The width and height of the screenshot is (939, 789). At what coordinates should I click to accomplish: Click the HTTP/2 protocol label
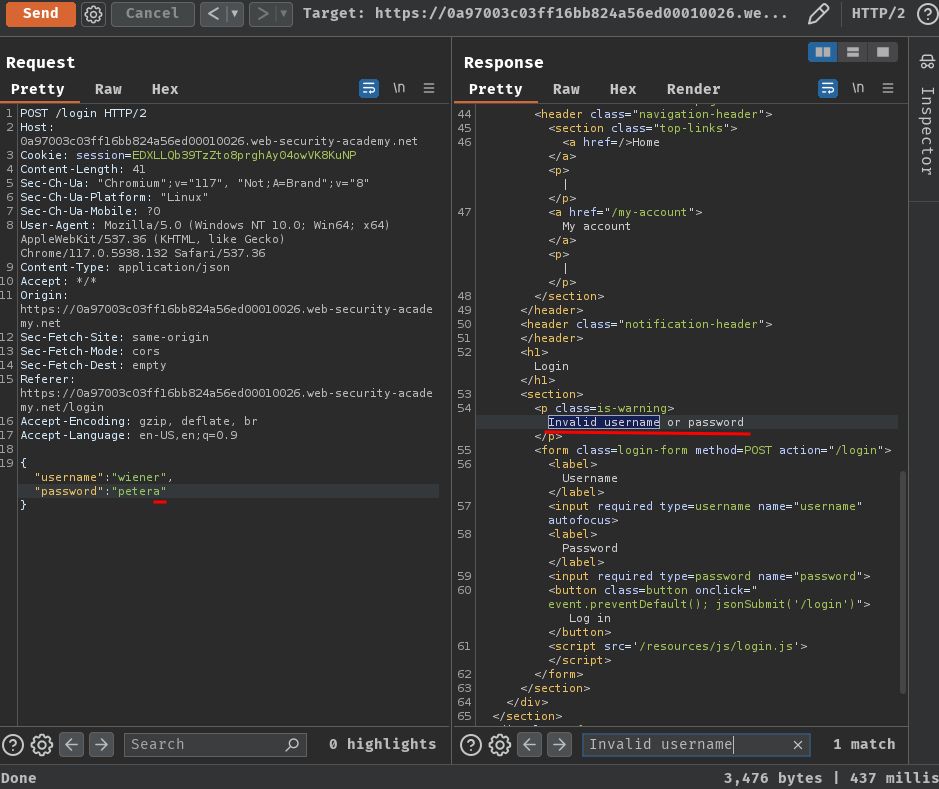tap(878, 13)
